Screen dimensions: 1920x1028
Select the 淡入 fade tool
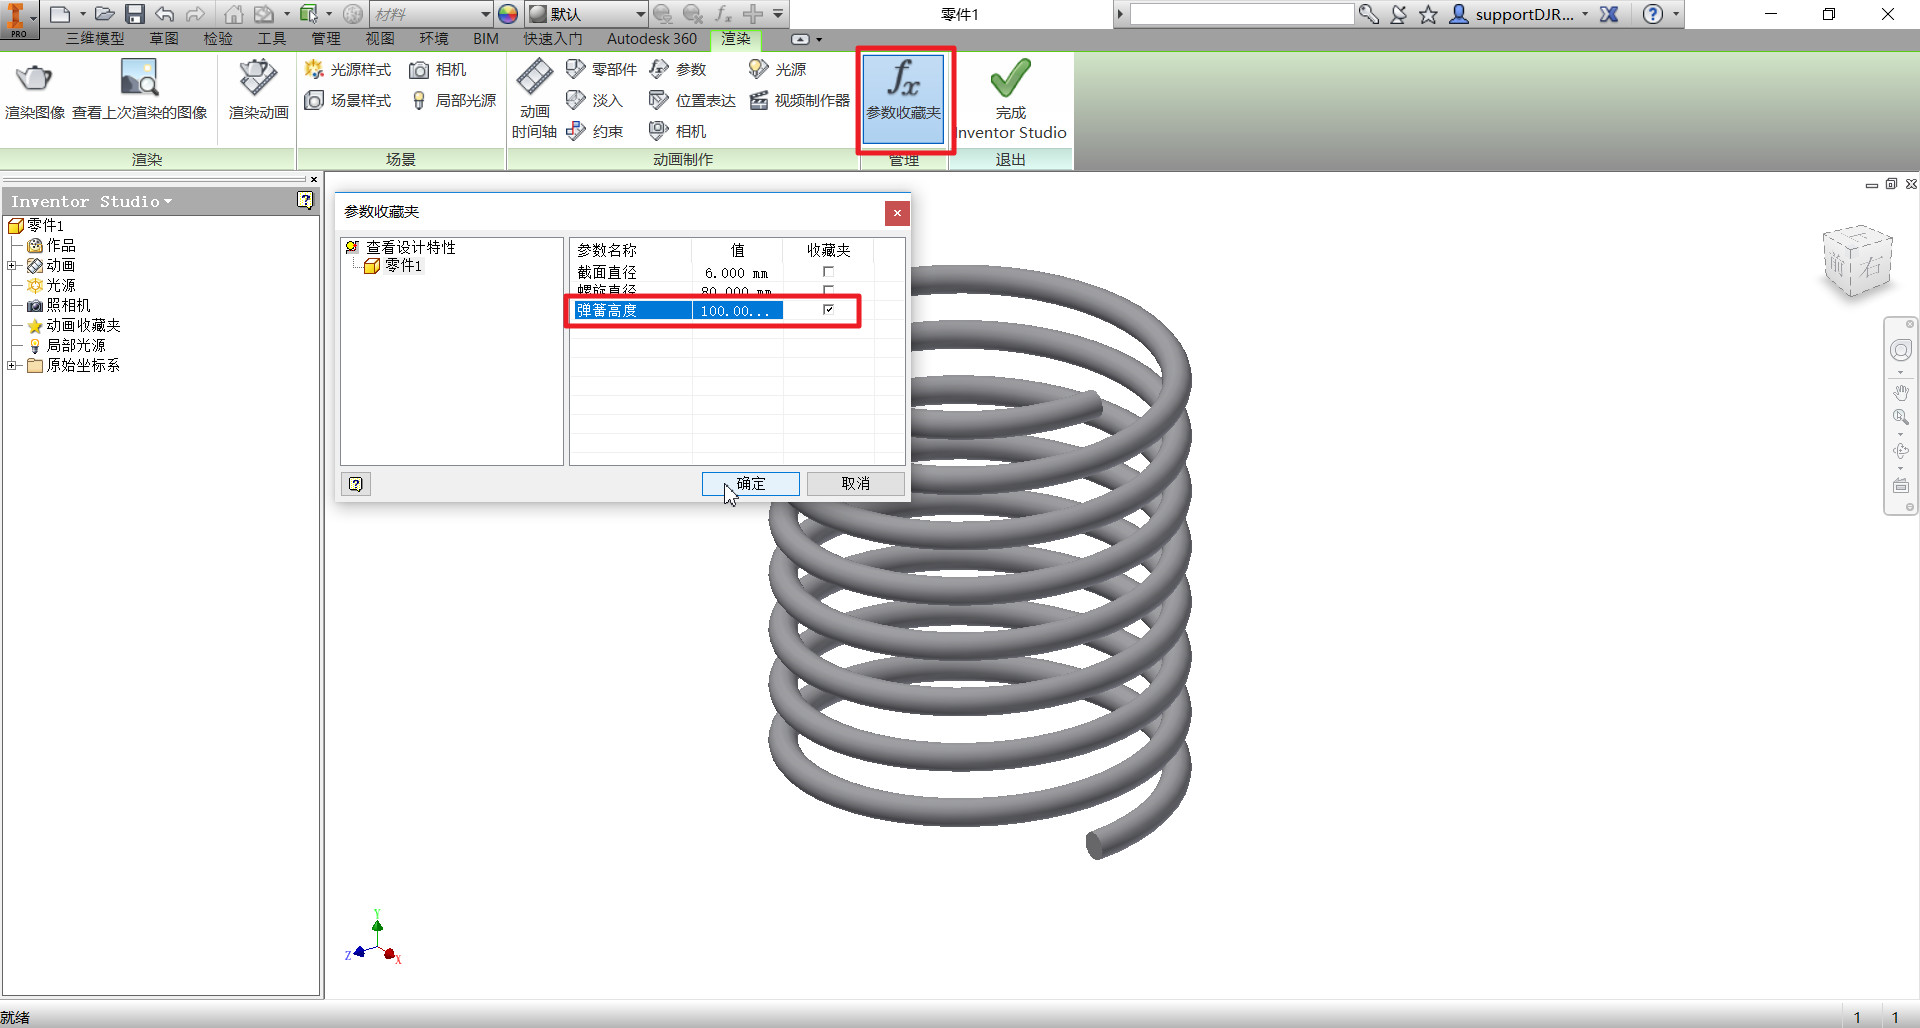click(x=594, y=100)
